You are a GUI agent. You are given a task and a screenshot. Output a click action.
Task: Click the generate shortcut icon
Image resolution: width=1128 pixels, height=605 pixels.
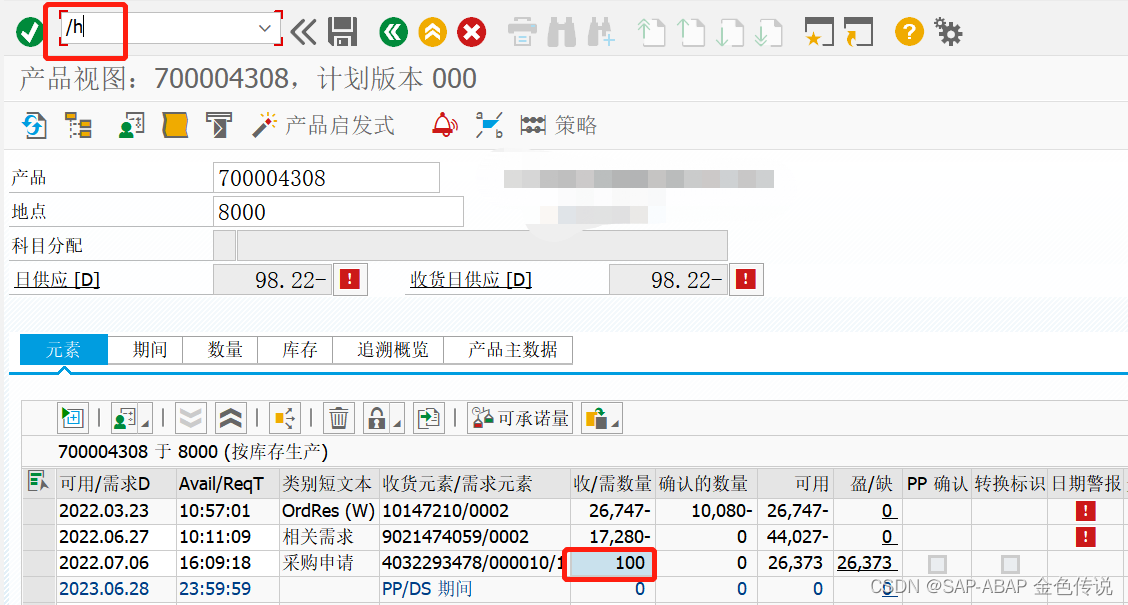click(x=858, y=32)
